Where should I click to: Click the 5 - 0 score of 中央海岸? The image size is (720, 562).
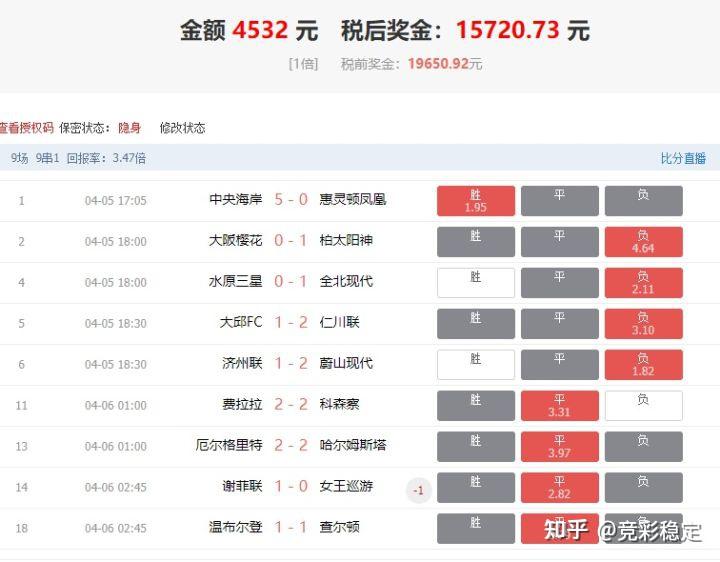pos(291,199)
